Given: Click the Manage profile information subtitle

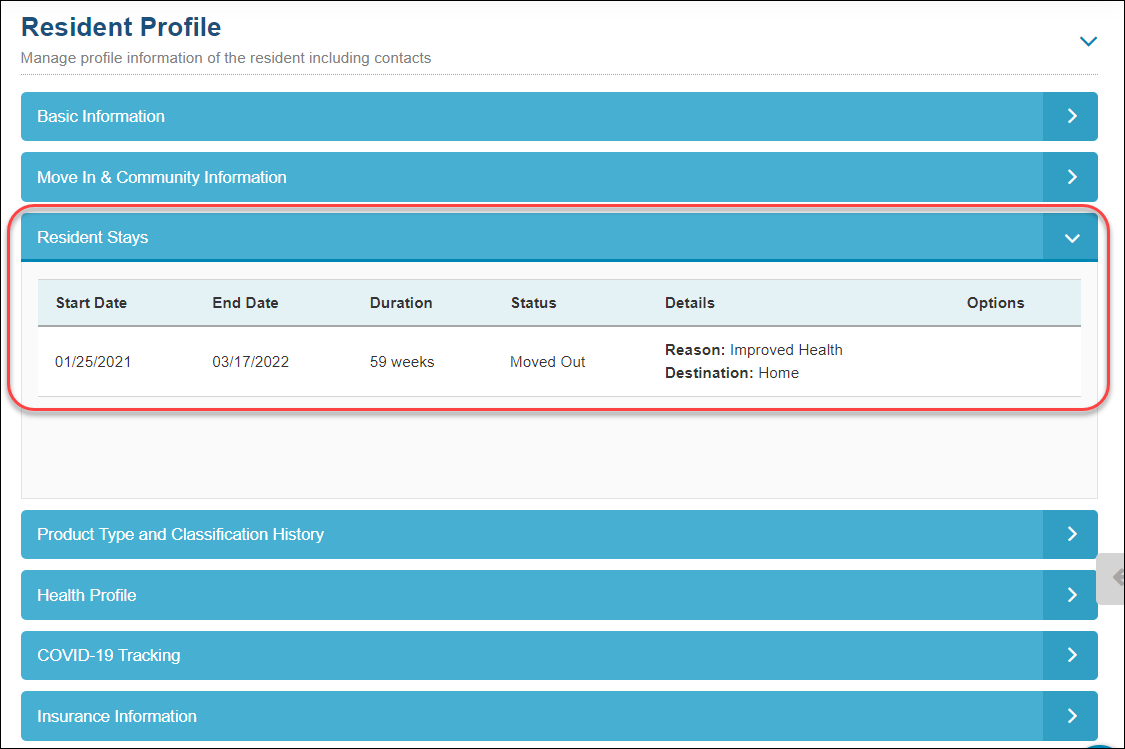Looking at the screenshot, I should pos(226,58).
